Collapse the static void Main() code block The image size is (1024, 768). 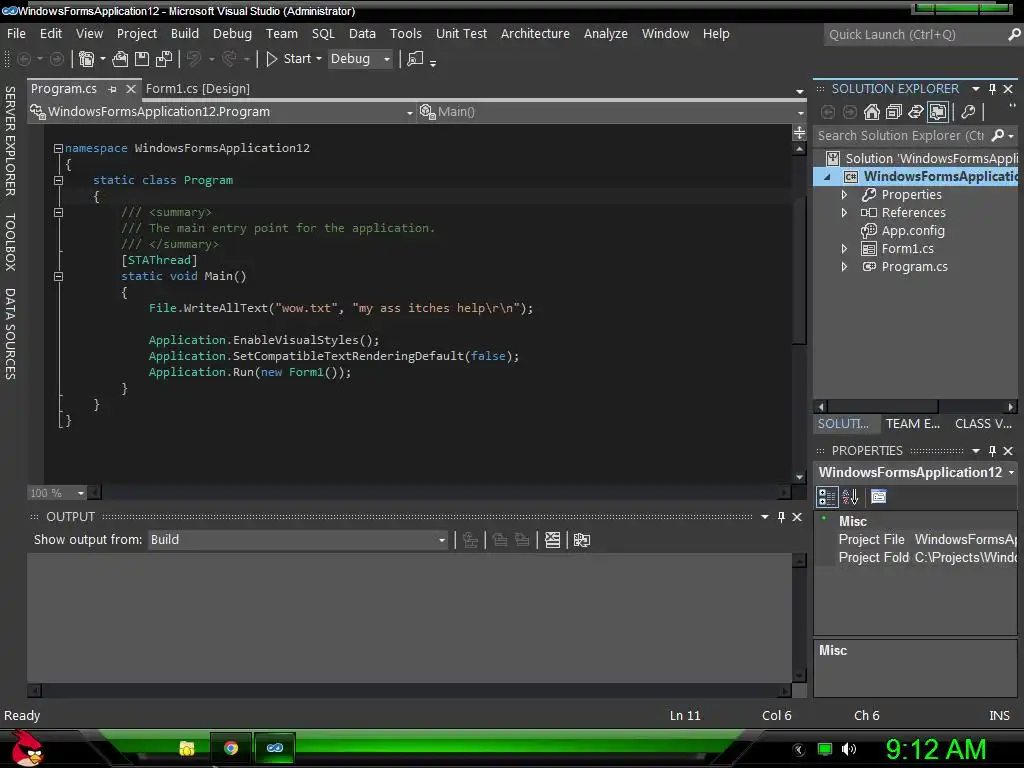(58, 276)
